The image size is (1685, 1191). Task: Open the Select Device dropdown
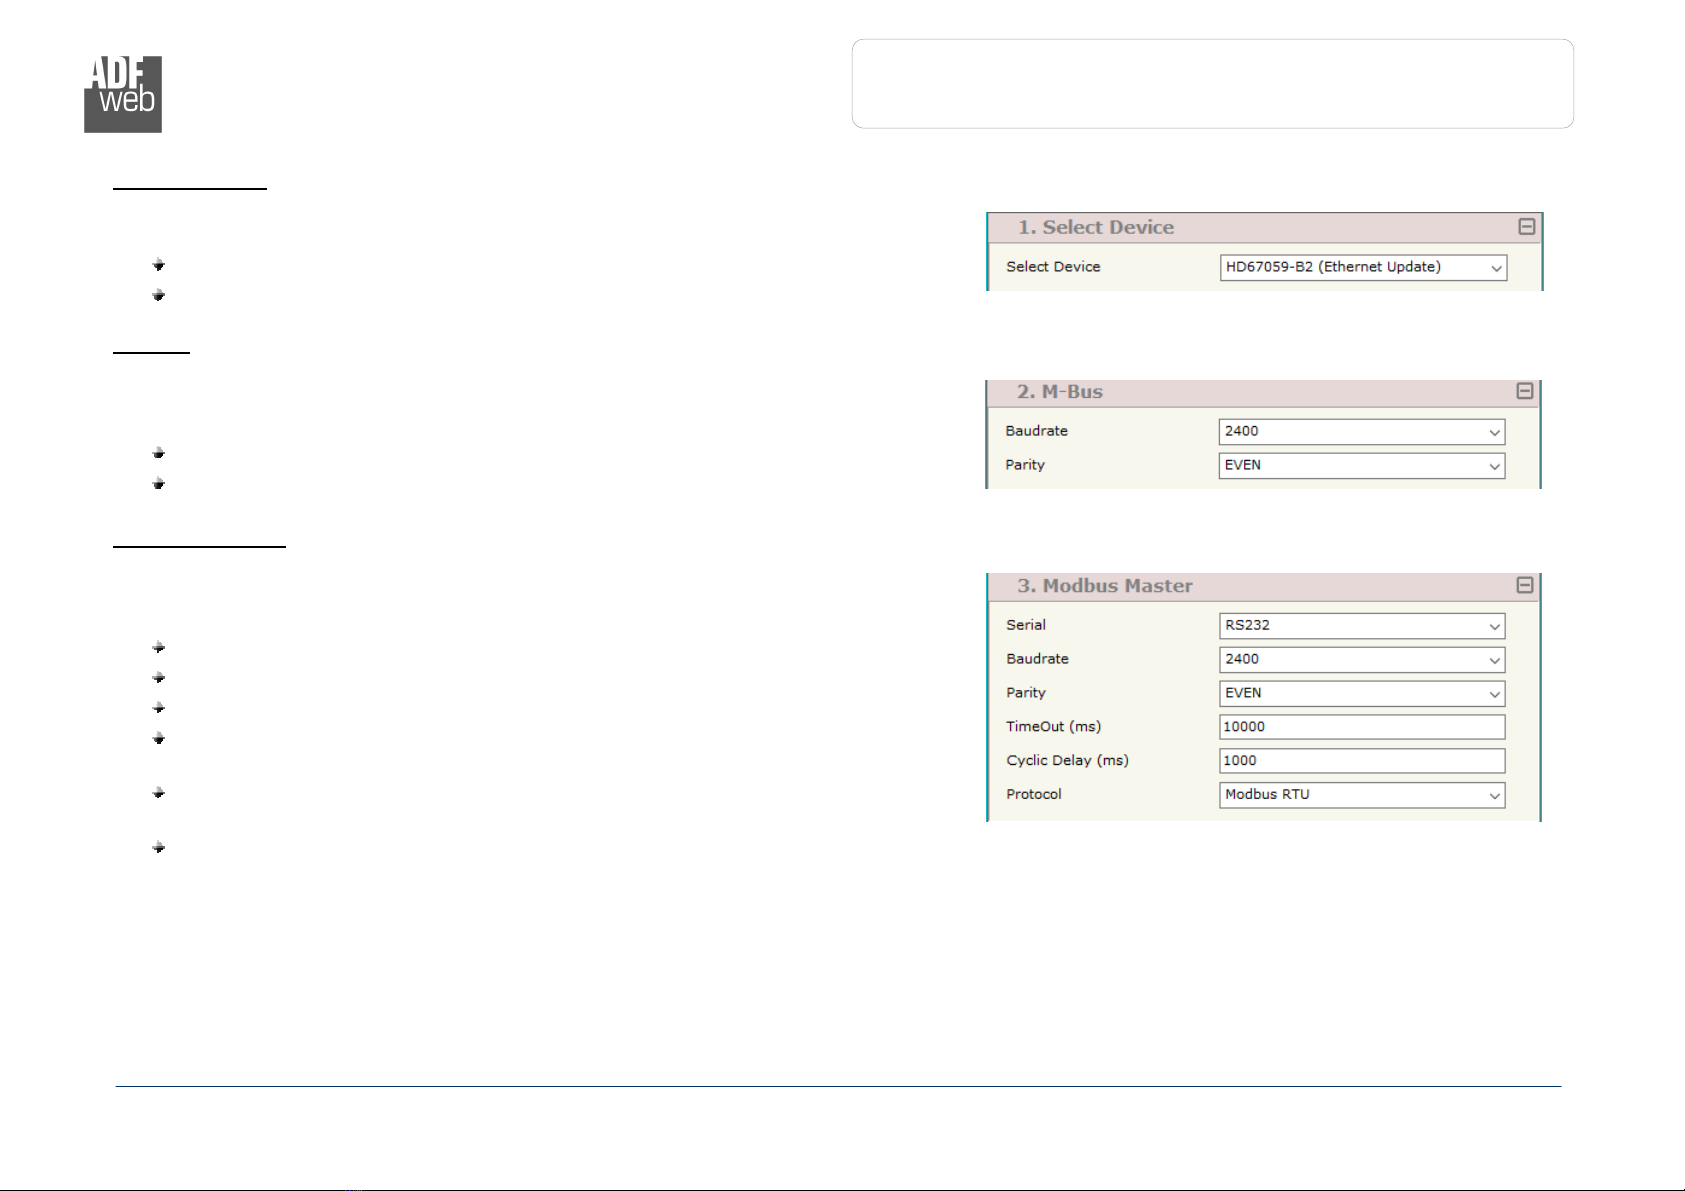coord(1363,267)
